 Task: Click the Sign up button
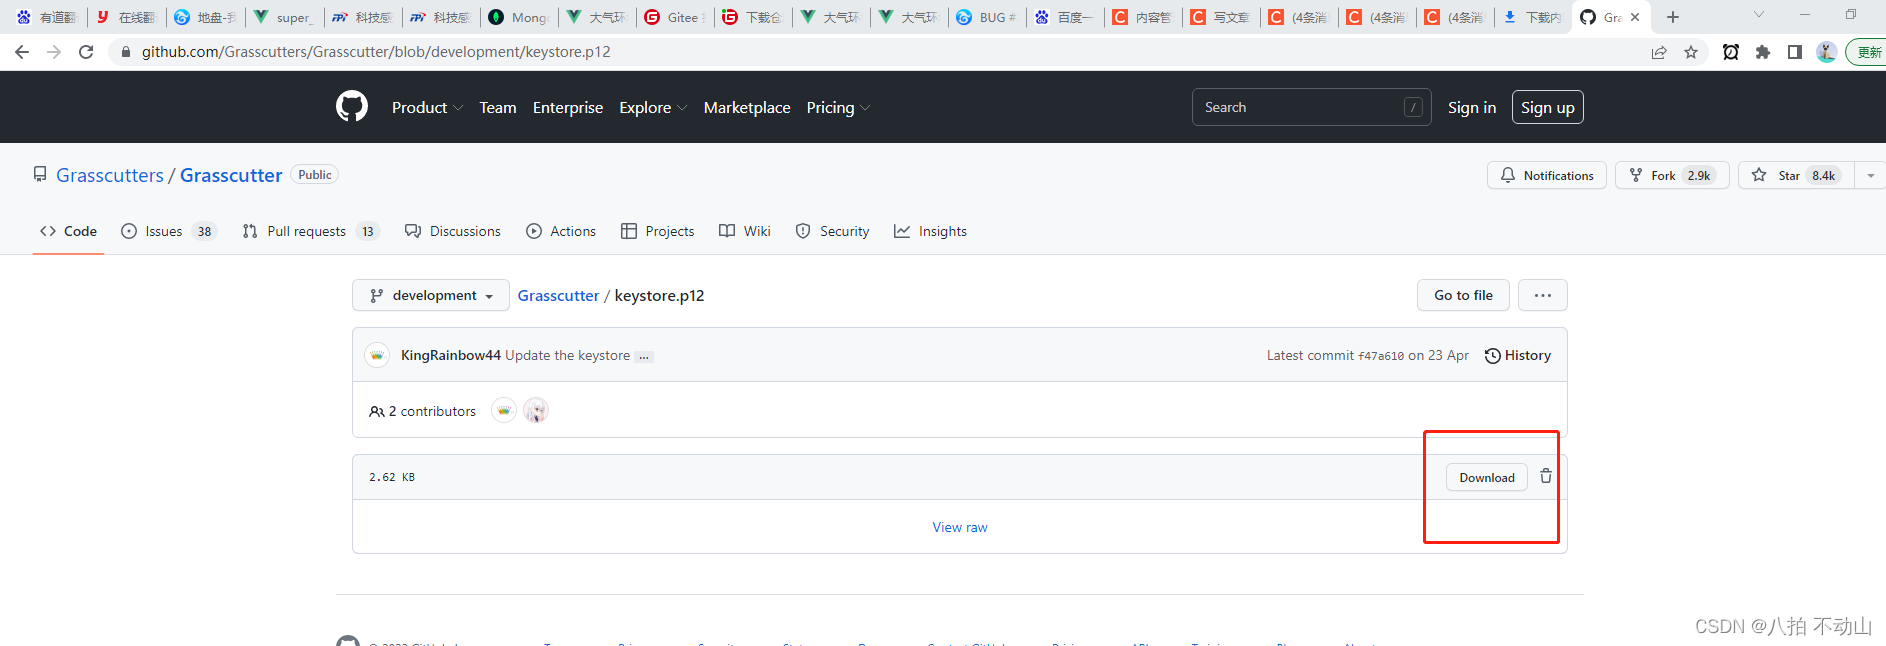(x=1548, y=107)
